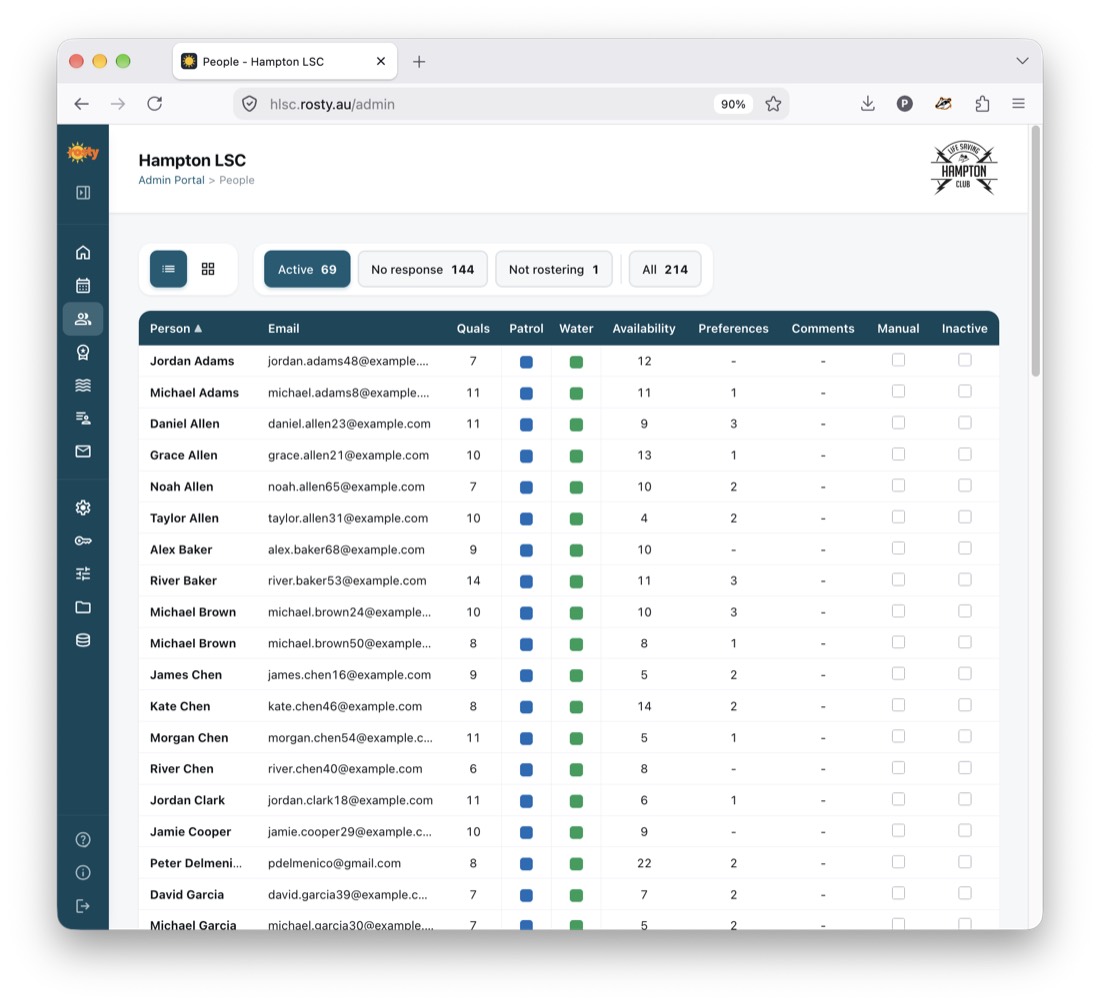Open the sliders tuning icon in sidebar
The width and height of the screenshot is (1100, 1005).
click(x=83, y=574)
